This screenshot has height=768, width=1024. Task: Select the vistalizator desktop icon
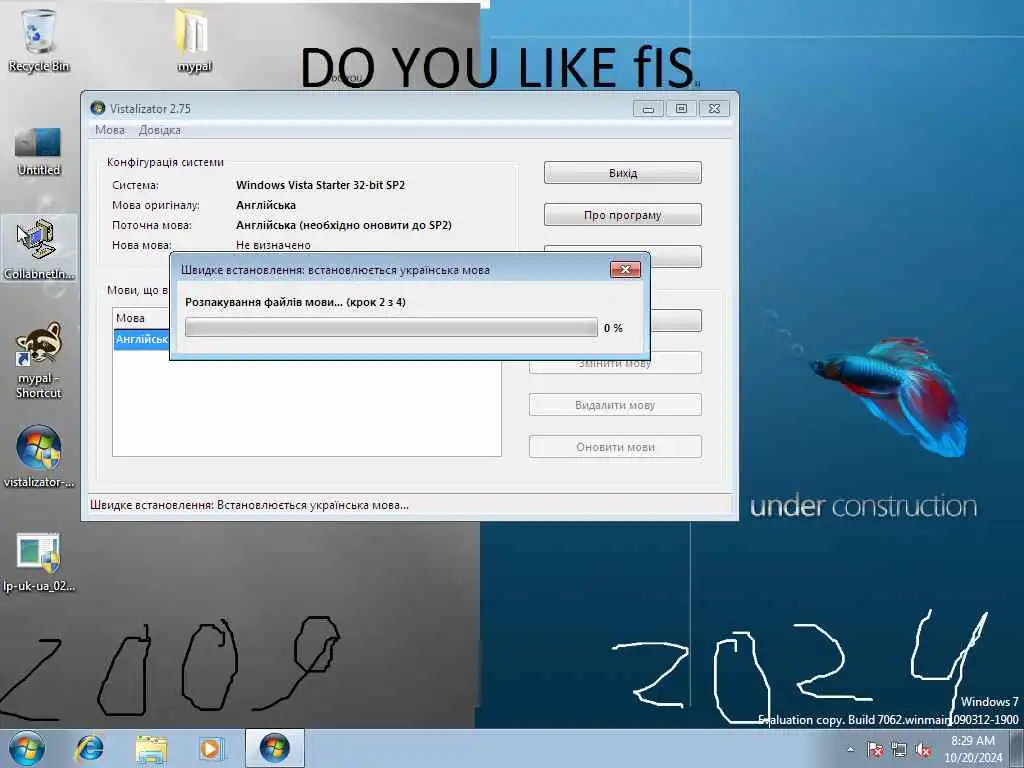point(39,456)
